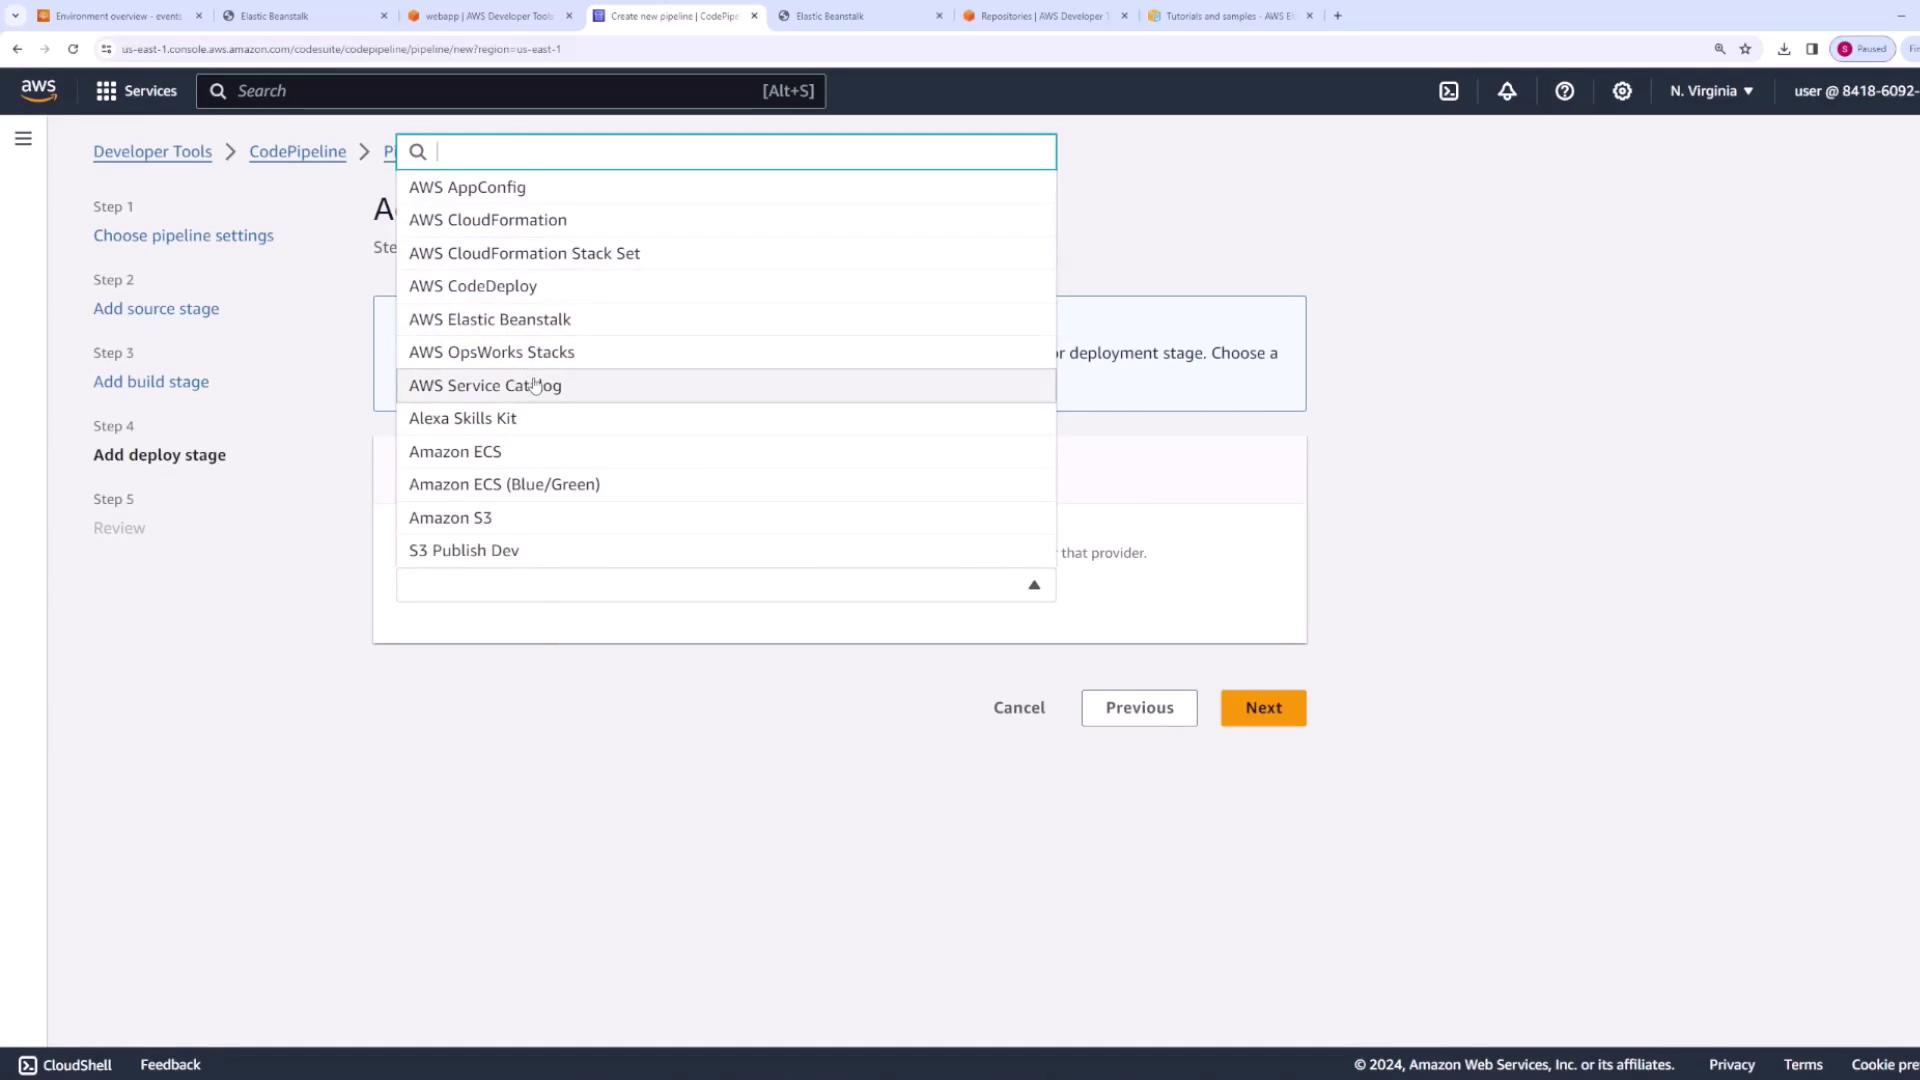Go to the CodePipeline breadcrumb link

pyautogui.click(x=297, y=152)
